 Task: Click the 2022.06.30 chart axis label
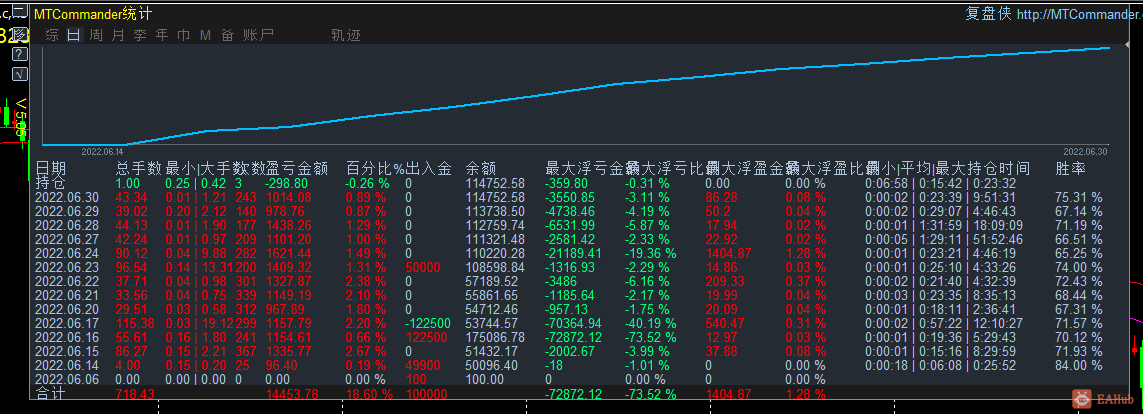[1085, 152]
